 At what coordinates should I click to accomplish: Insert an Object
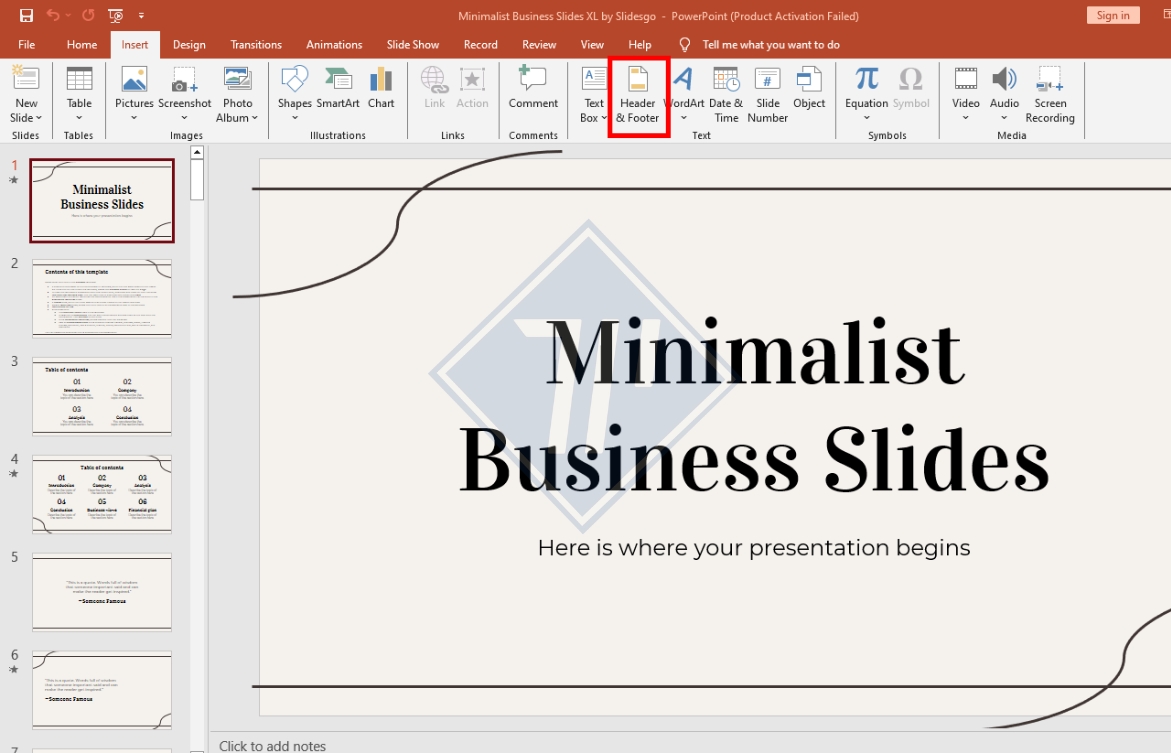click(x=810, y=90)
